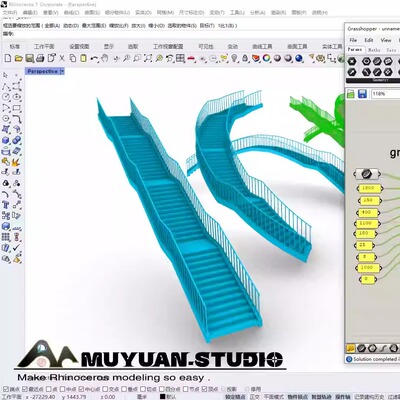
Task: Click the Perspective viewport title label
Action: pyautogui.click(x=42, y=71)
